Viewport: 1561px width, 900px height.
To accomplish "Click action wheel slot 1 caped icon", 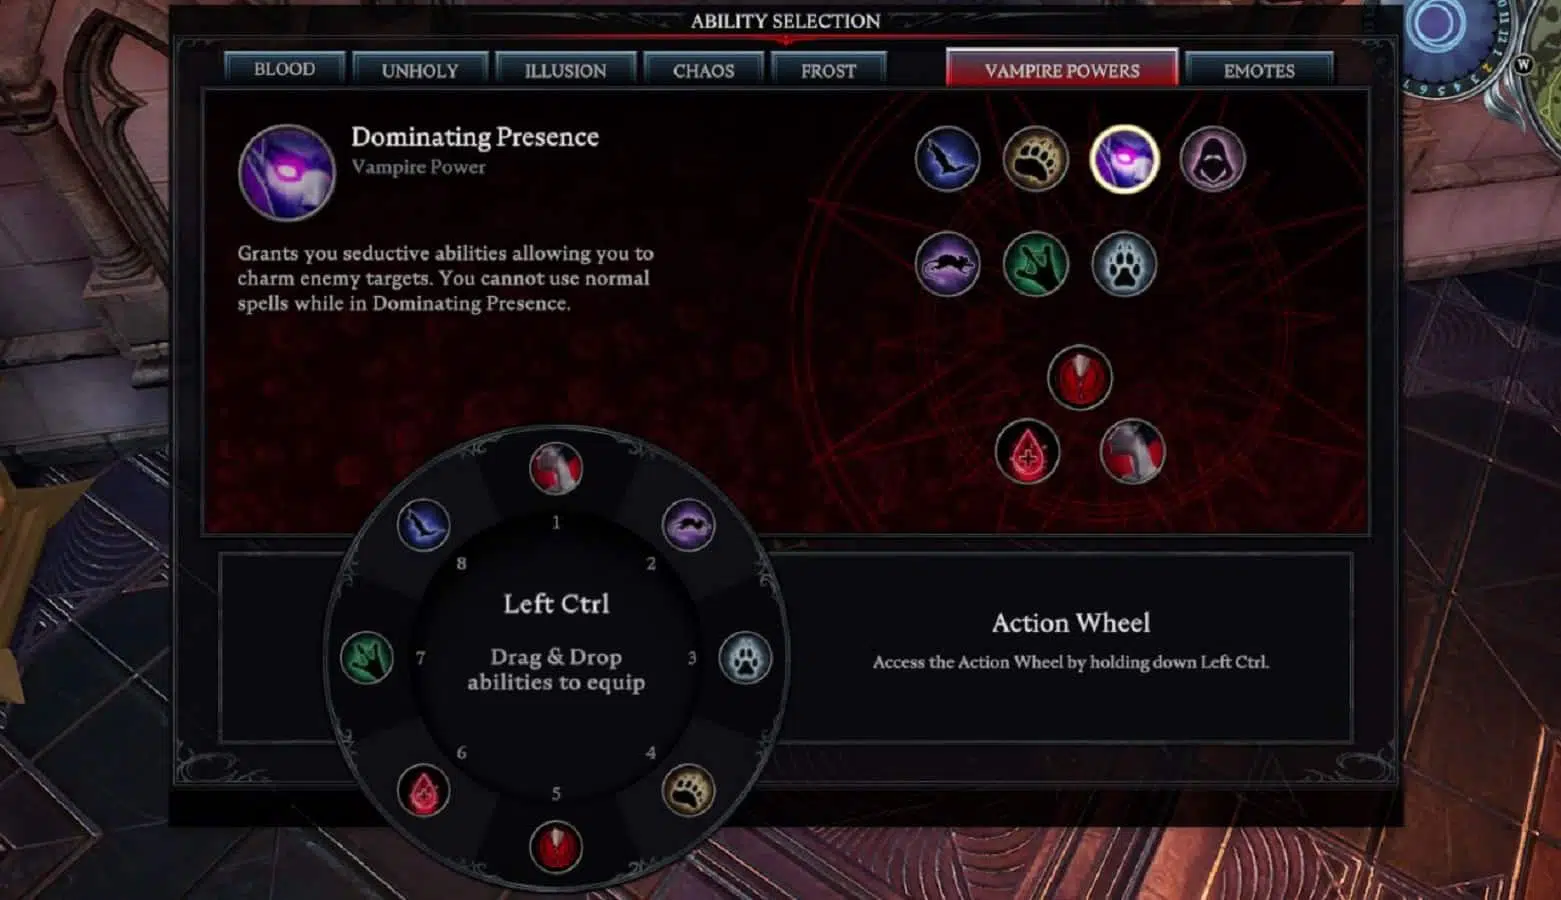I will [x=555, y=468].
